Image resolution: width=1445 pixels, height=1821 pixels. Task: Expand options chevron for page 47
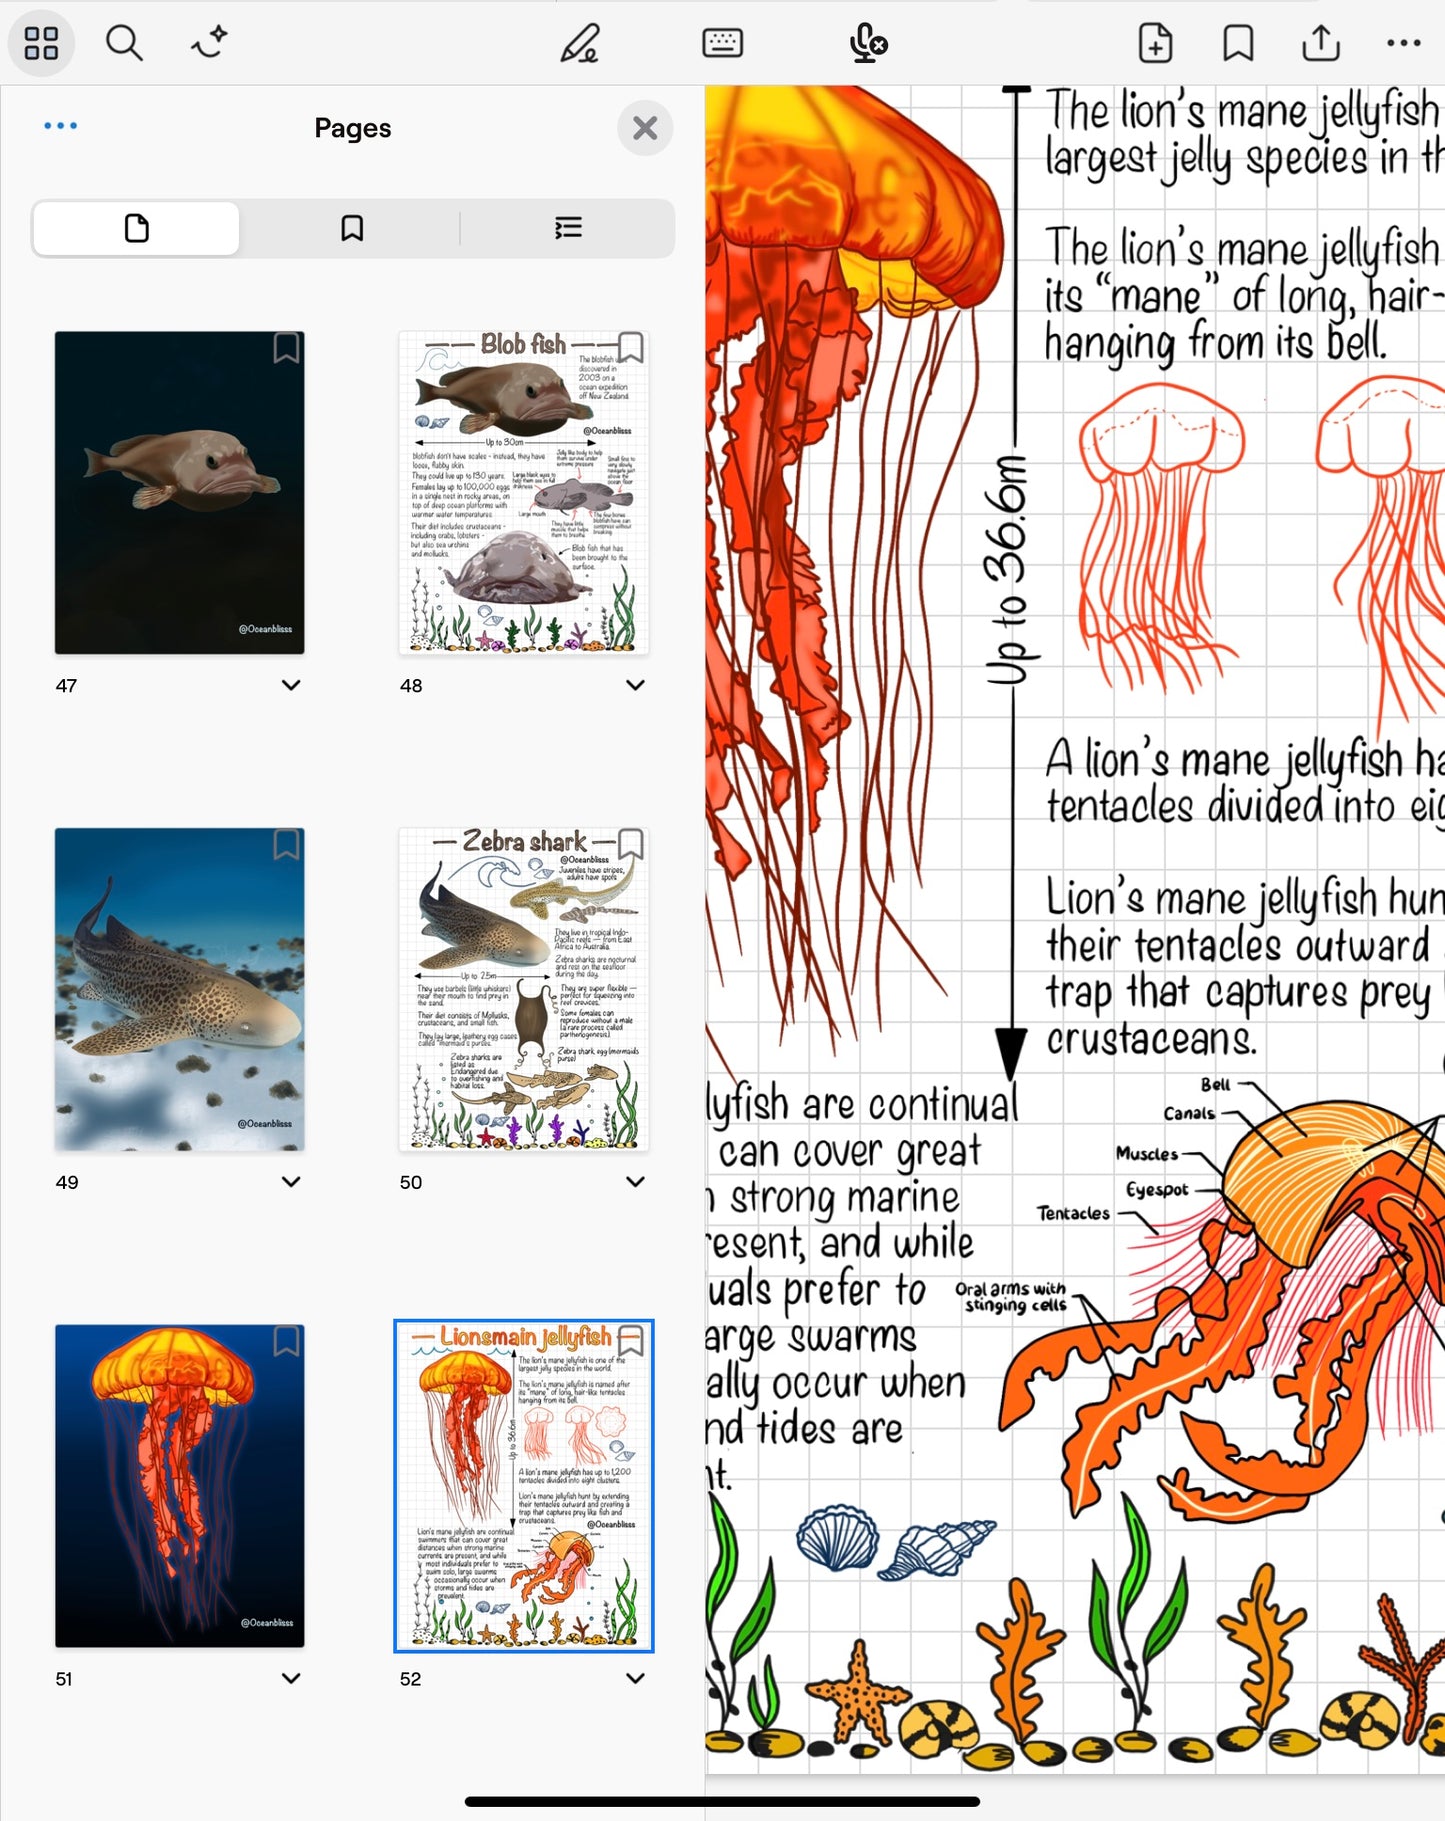tap(291, 685)
